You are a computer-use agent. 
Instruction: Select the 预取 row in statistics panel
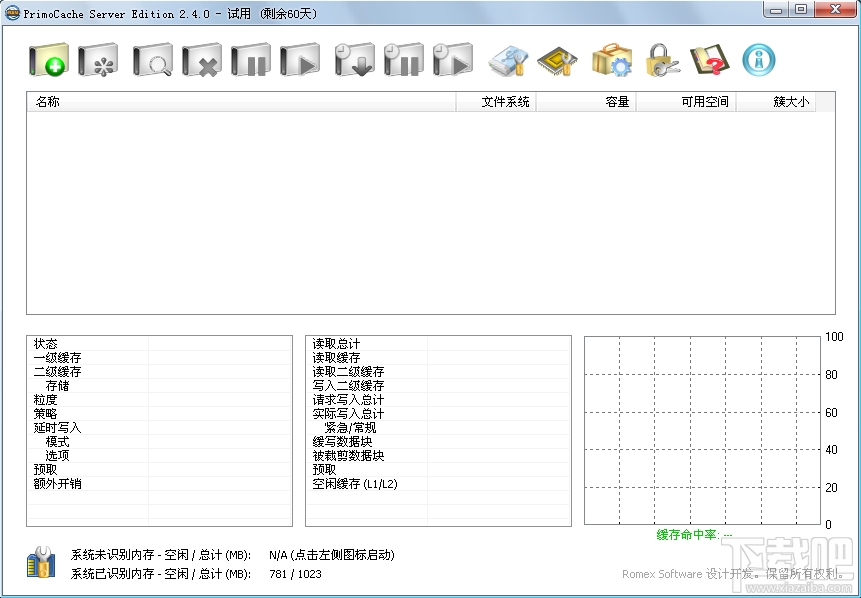438,470
